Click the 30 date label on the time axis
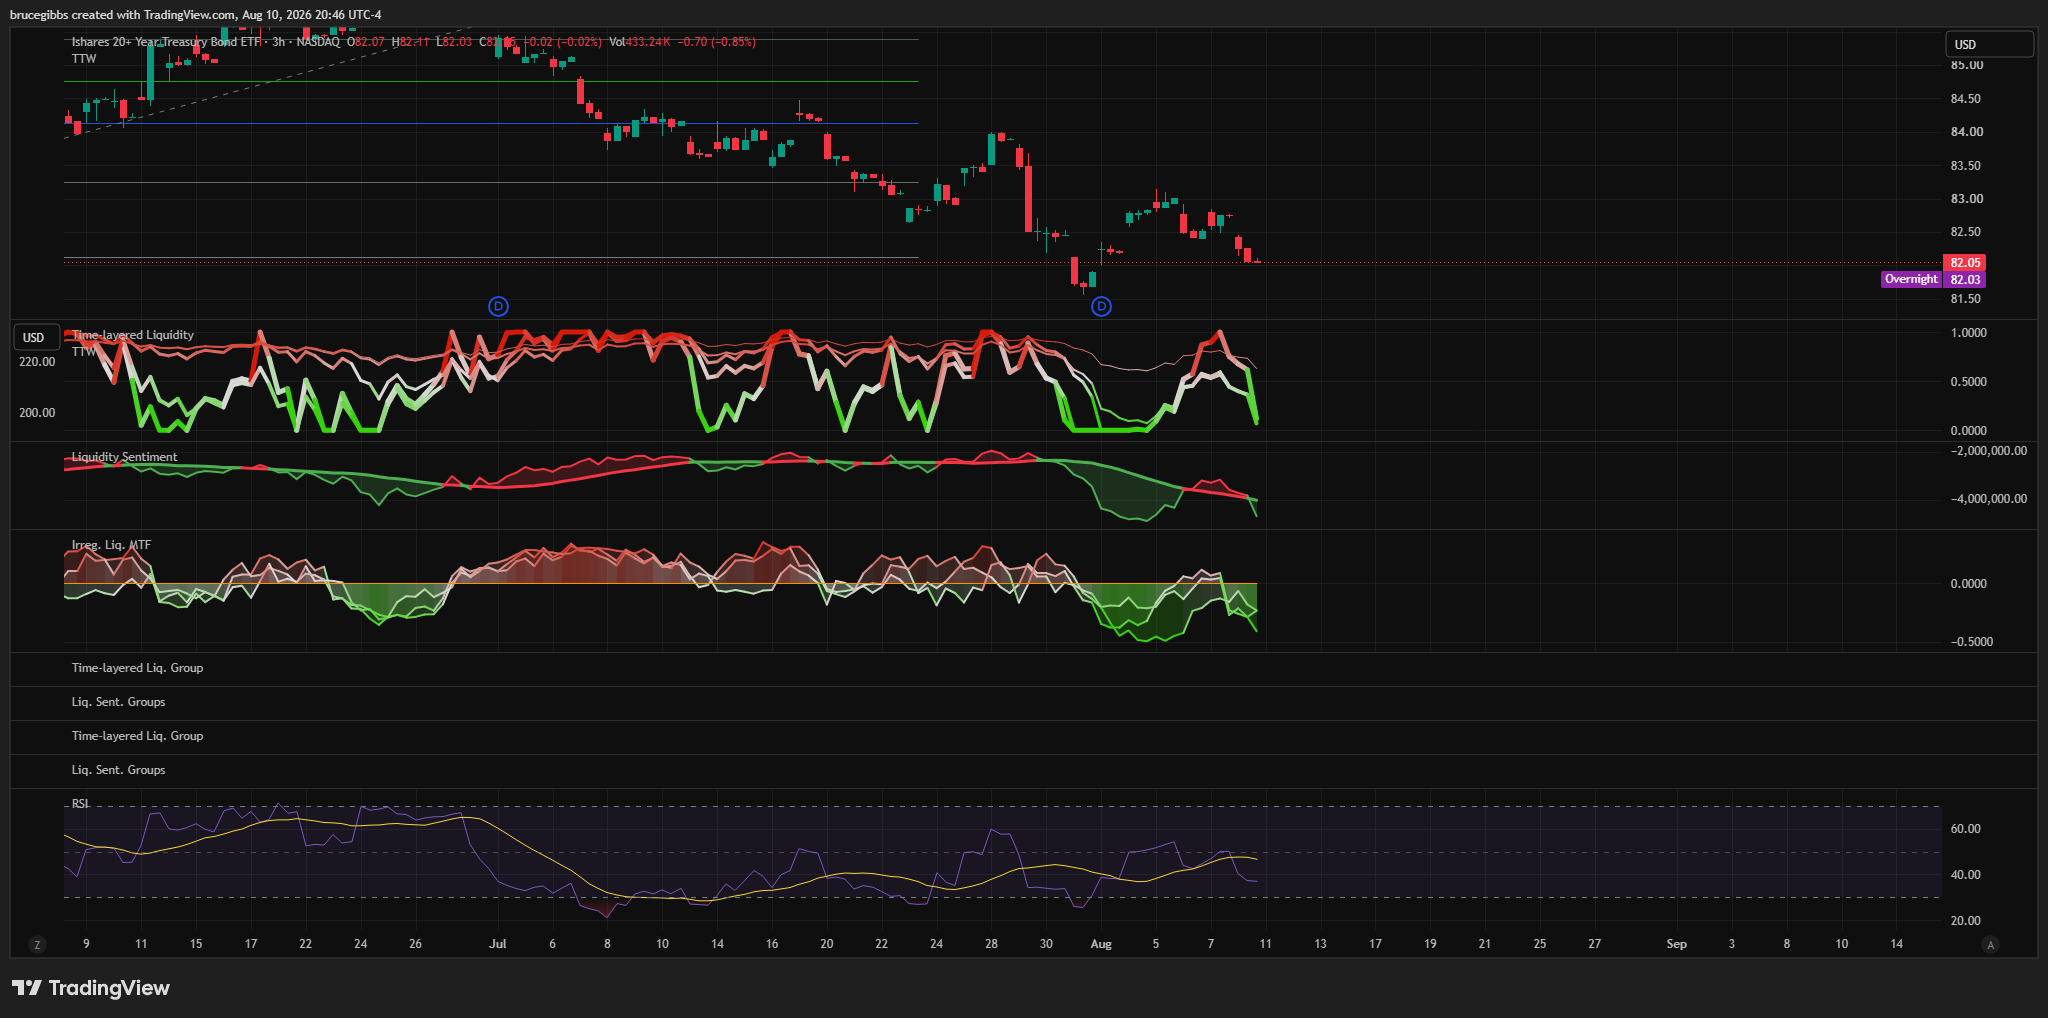The image size is (2048, 1018). (1046, 944)
